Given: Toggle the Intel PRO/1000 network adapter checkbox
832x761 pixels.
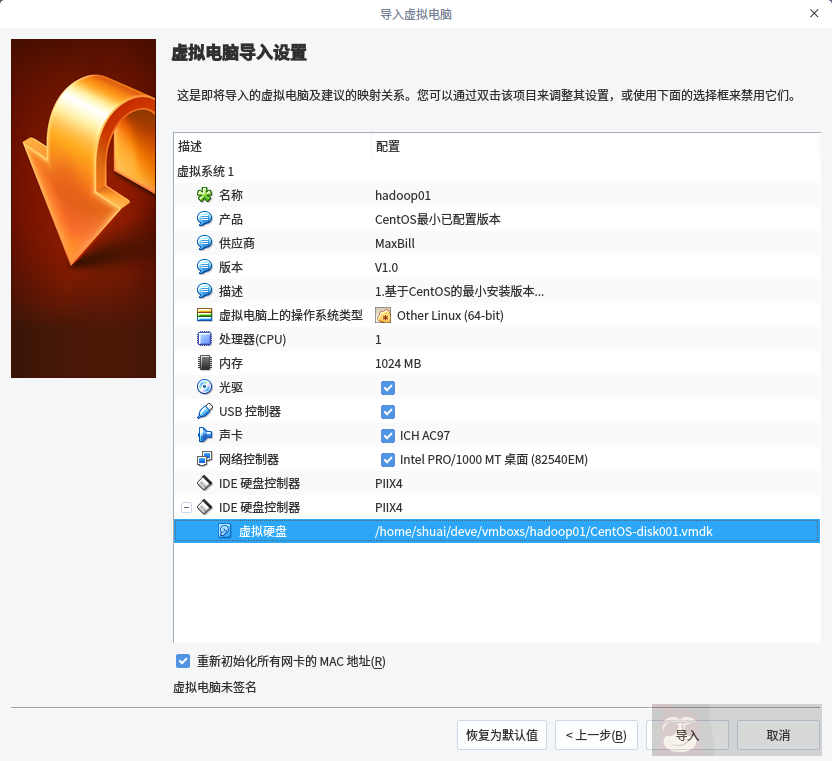Looking at the screenshot, I should [x=387, y=459].
